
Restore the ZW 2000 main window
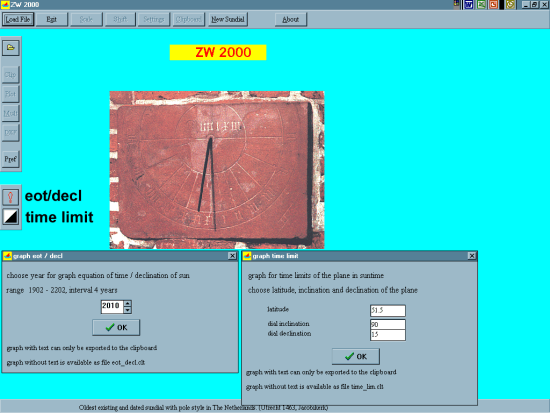coord(534,5)
